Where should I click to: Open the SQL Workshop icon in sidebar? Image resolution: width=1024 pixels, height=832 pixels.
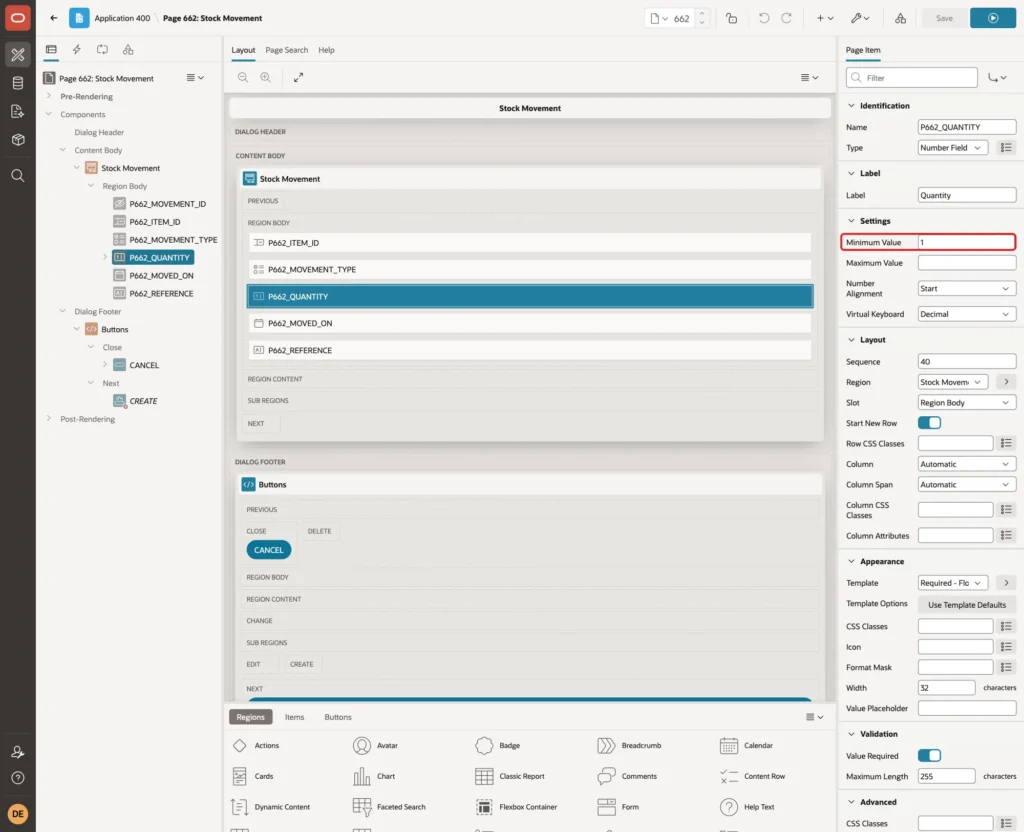tap(18, 83)
